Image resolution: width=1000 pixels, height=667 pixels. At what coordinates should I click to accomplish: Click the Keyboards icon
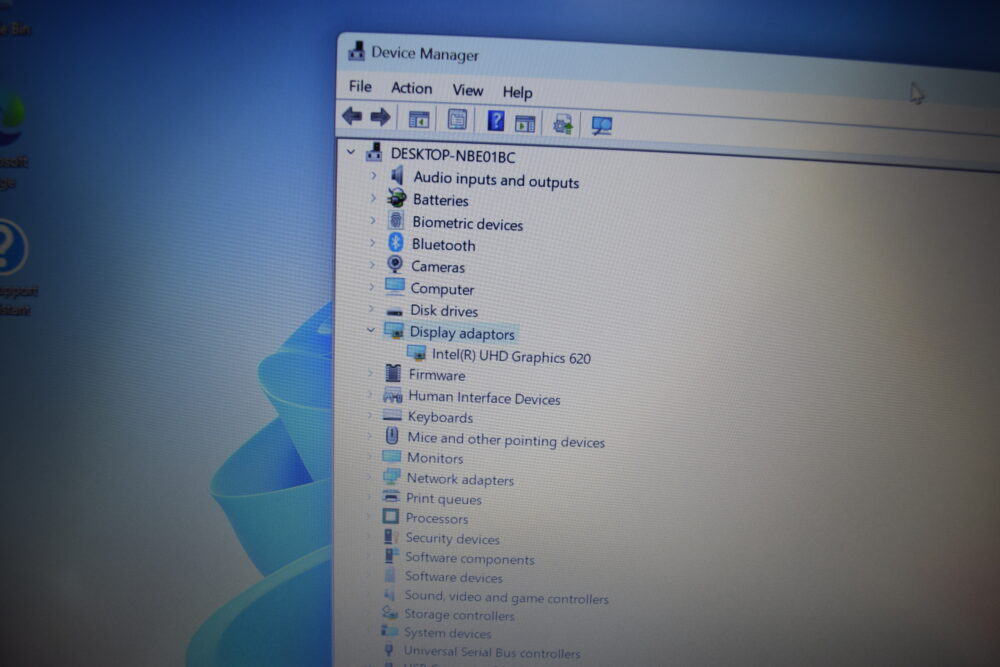pos(392,416)
